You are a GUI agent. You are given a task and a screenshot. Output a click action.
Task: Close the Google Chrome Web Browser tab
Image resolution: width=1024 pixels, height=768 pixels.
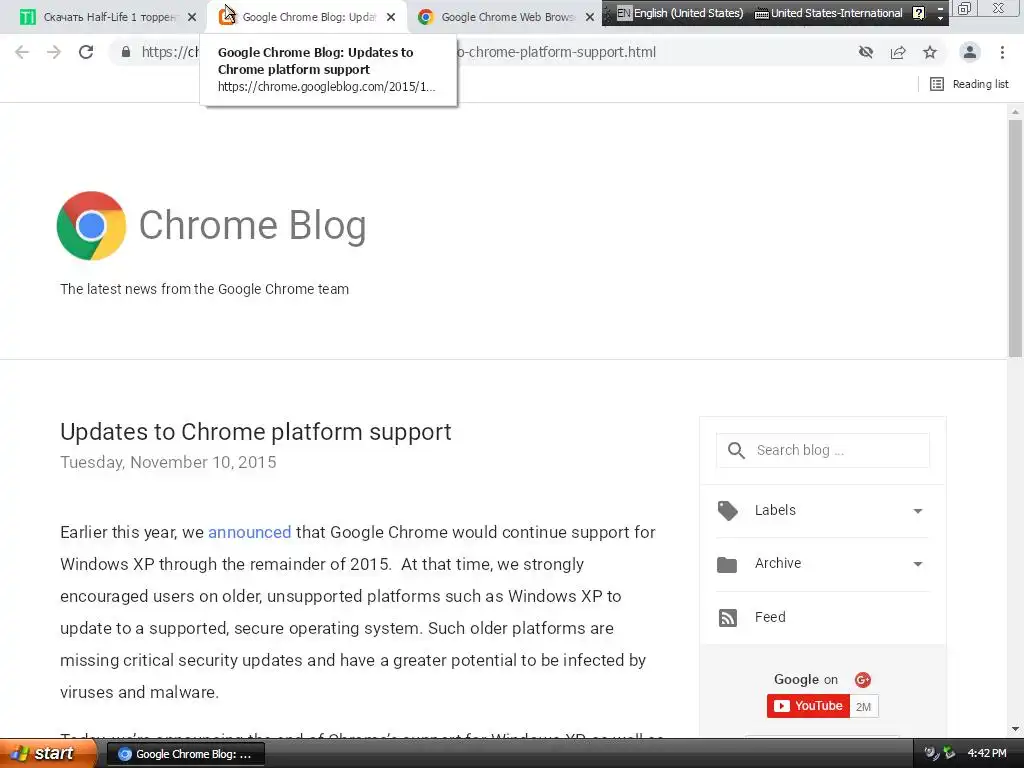coord(590,17)
